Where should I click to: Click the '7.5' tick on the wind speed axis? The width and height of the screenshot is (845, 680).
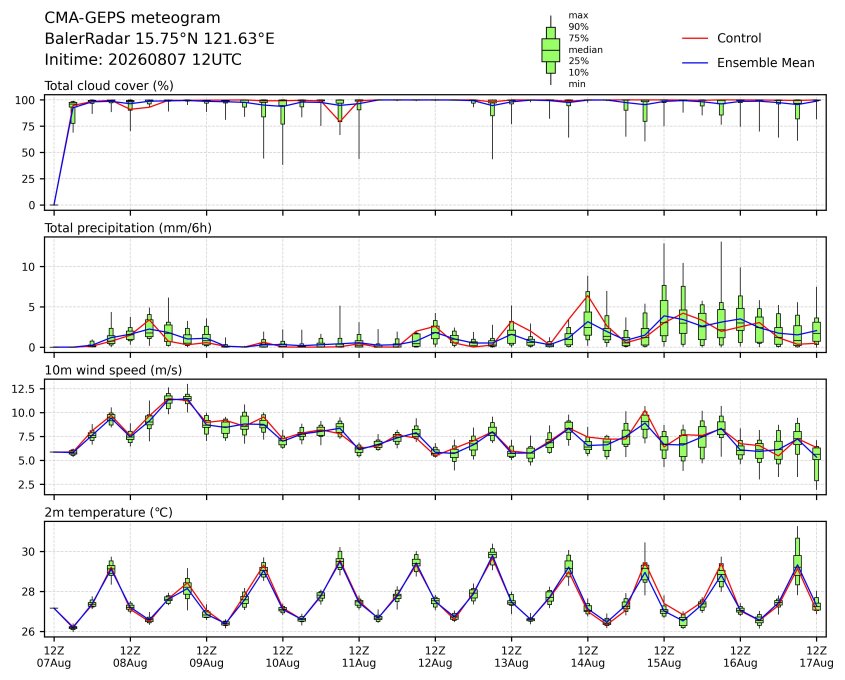(x=26, y=437)
